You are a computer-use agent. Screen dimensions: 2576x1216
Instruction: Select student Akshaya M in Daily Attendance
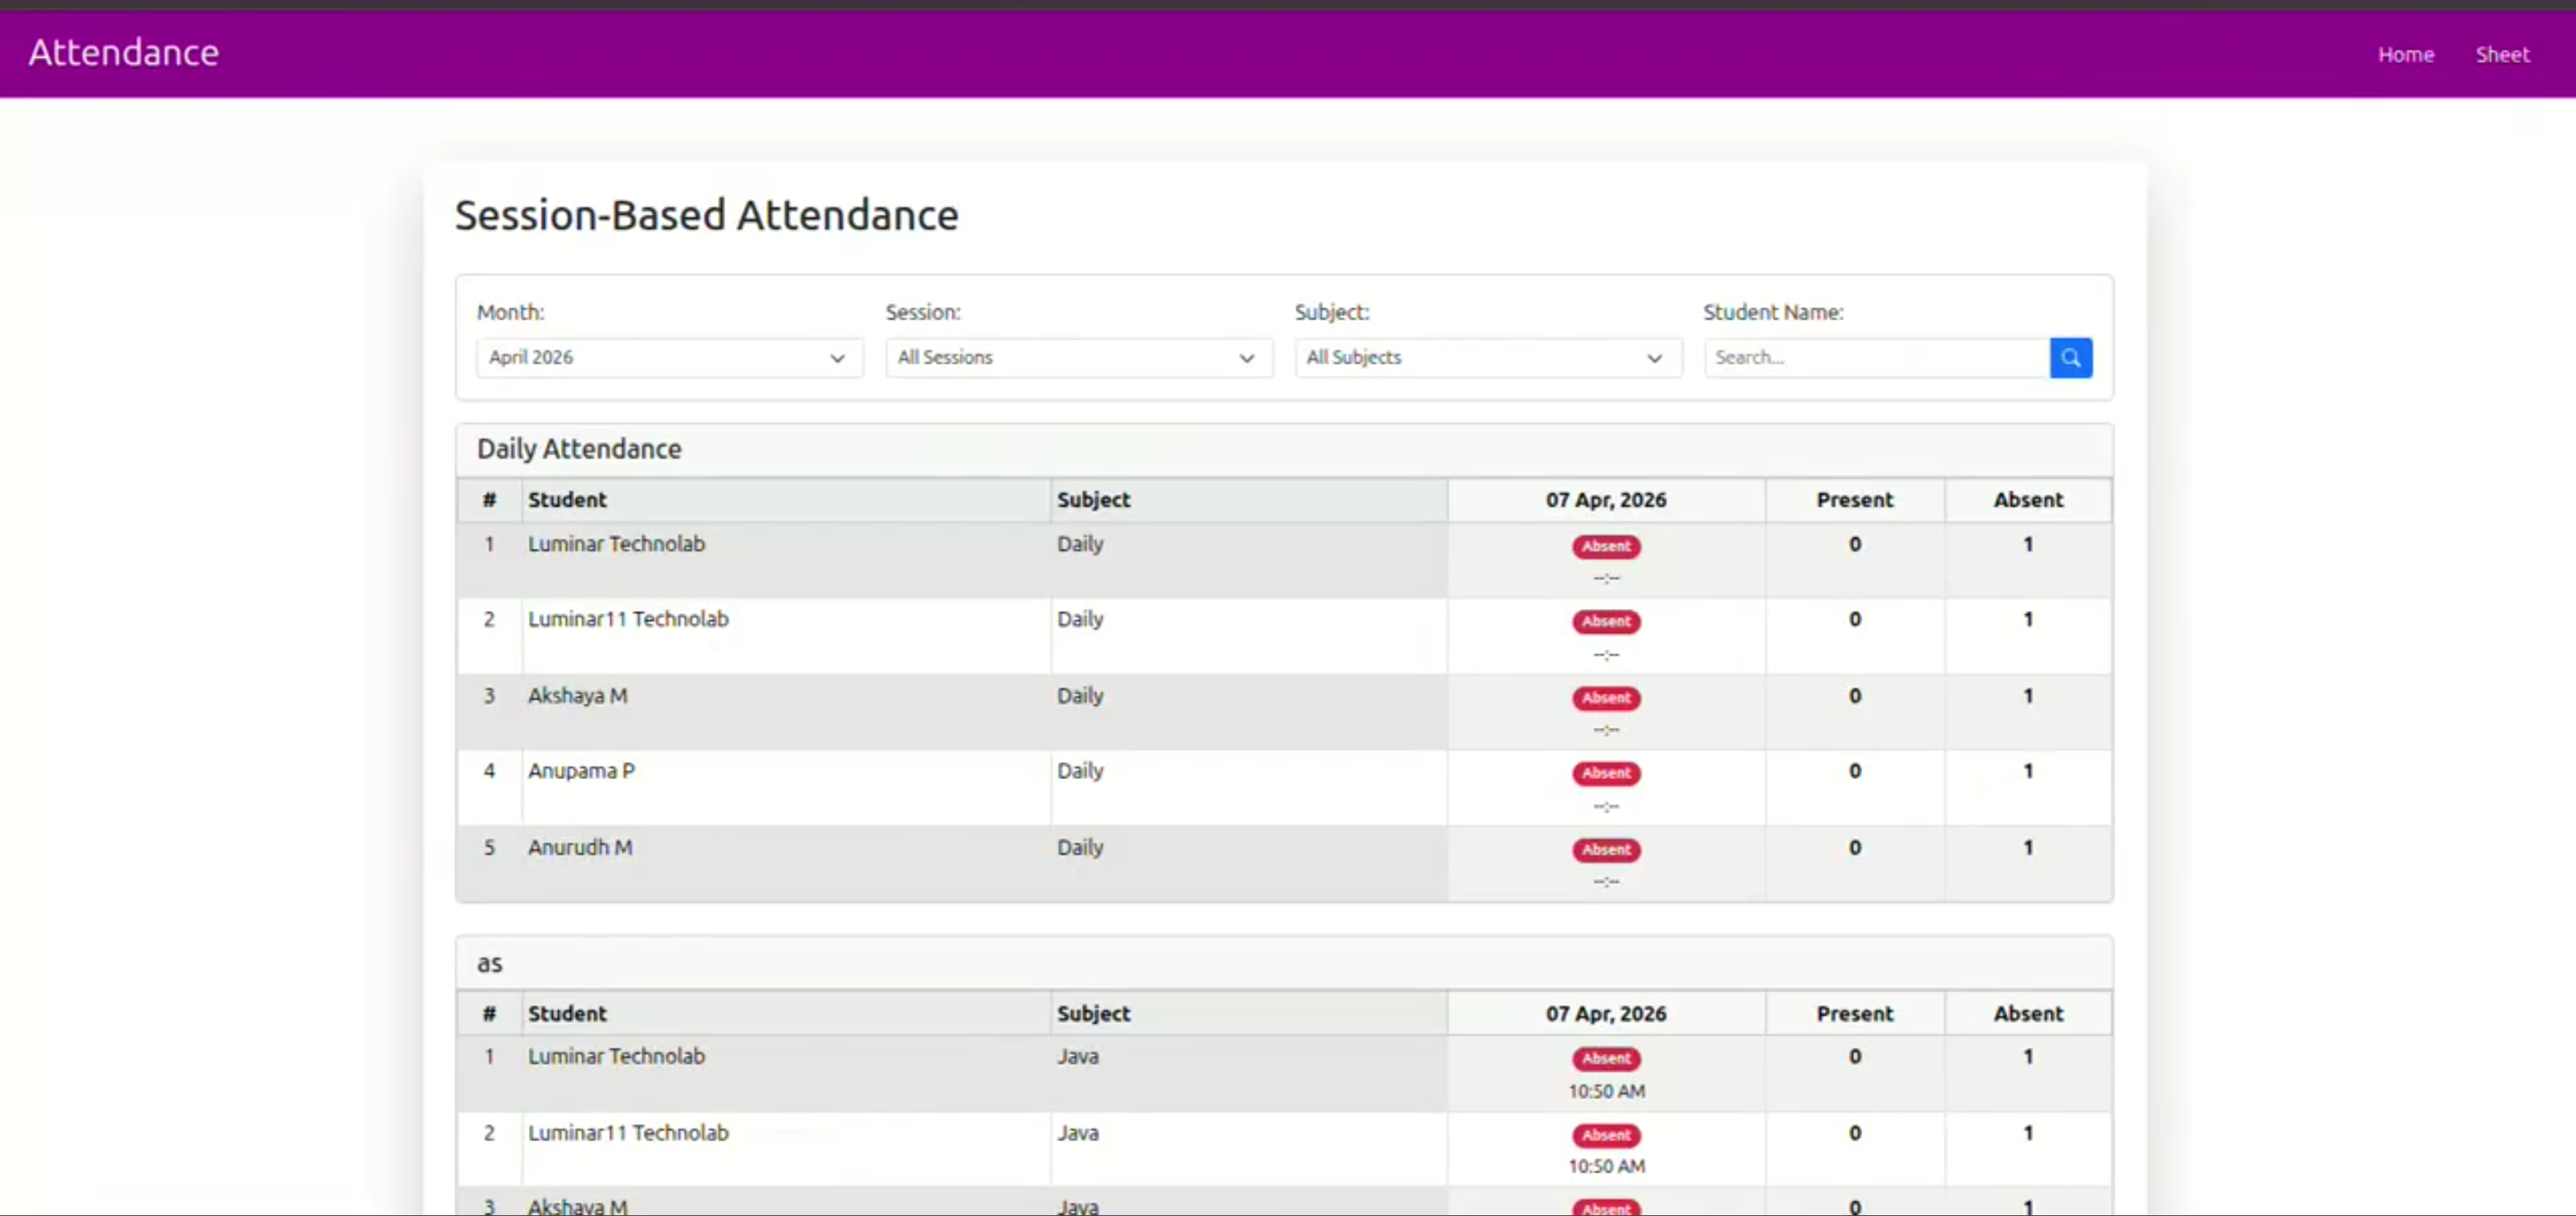[x=578, y=696]
